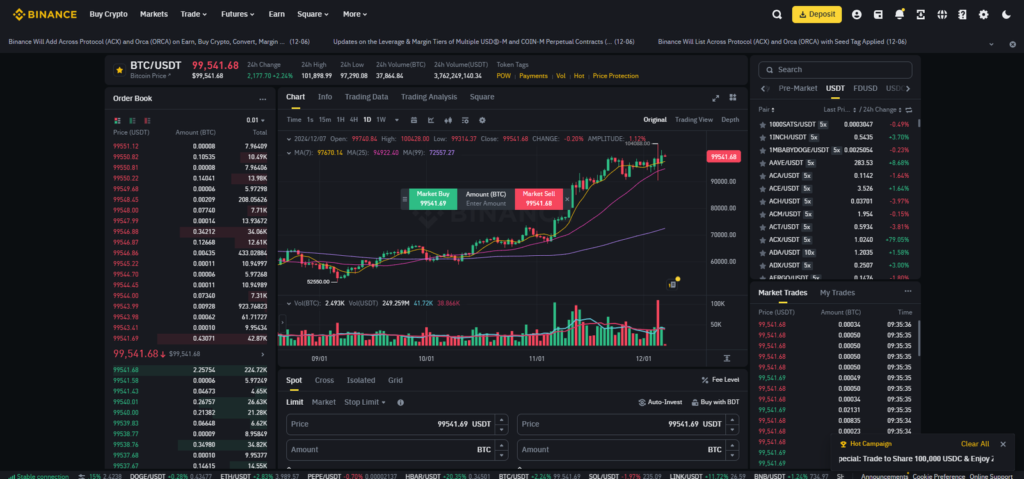Viewport: 1024px width, 479px height.
Task: Increase the buy Price with up stepper
Action: (x=502, y=420)
